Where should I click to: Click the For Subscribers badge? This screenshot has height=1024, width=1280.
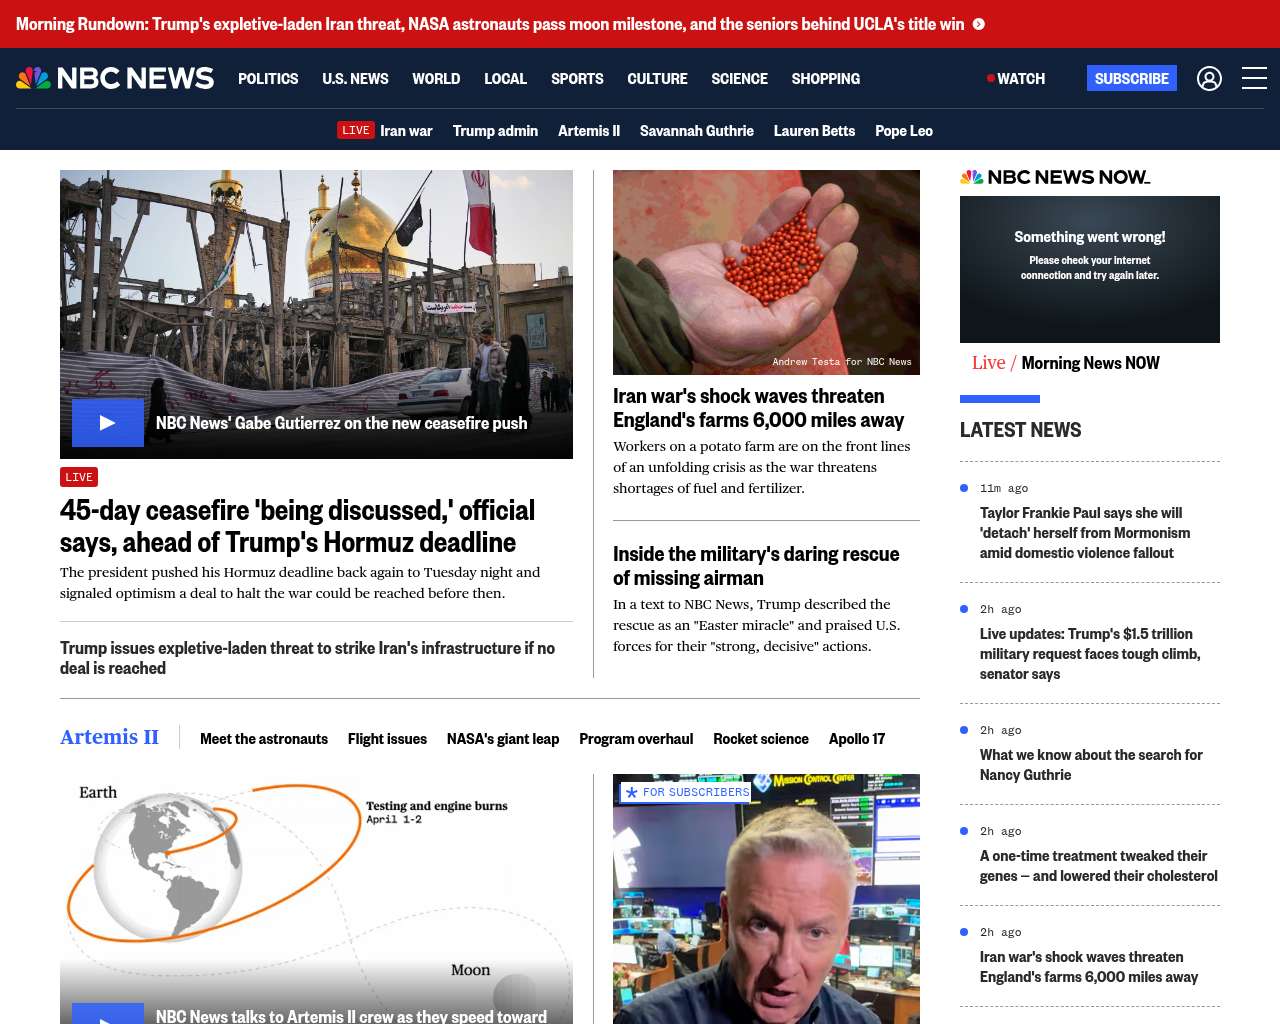[x=685, y=792]
